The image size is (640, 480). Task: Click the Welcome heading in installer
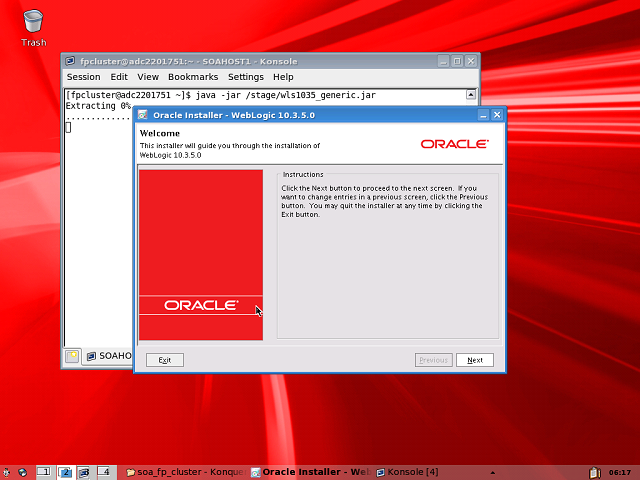pos(160,133)
